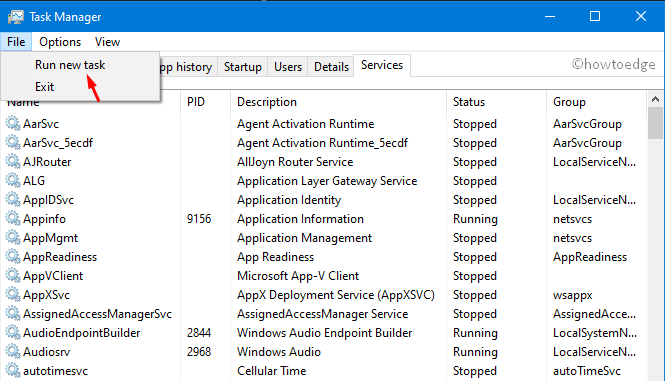Click Running status of Appinfo row
The height and width of the screenshot is (381, 665).
[x=475, y=219]
